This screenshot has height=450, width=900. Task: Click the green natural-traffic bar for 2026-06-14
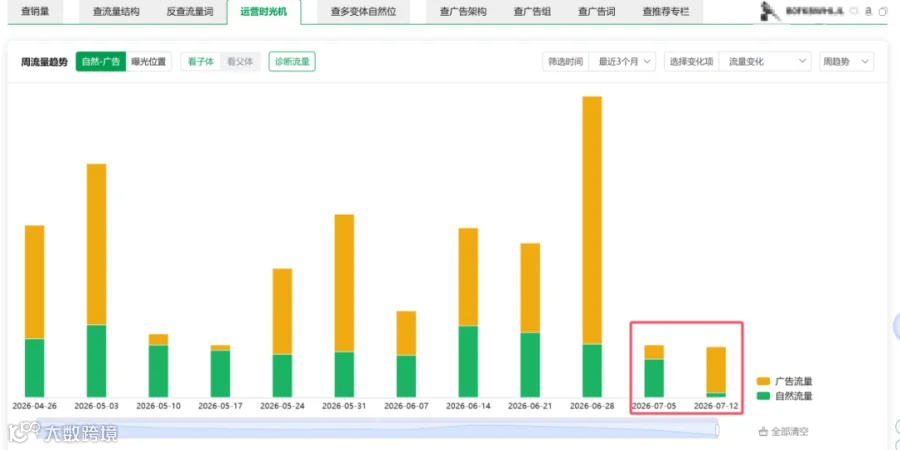coord(468,362)
